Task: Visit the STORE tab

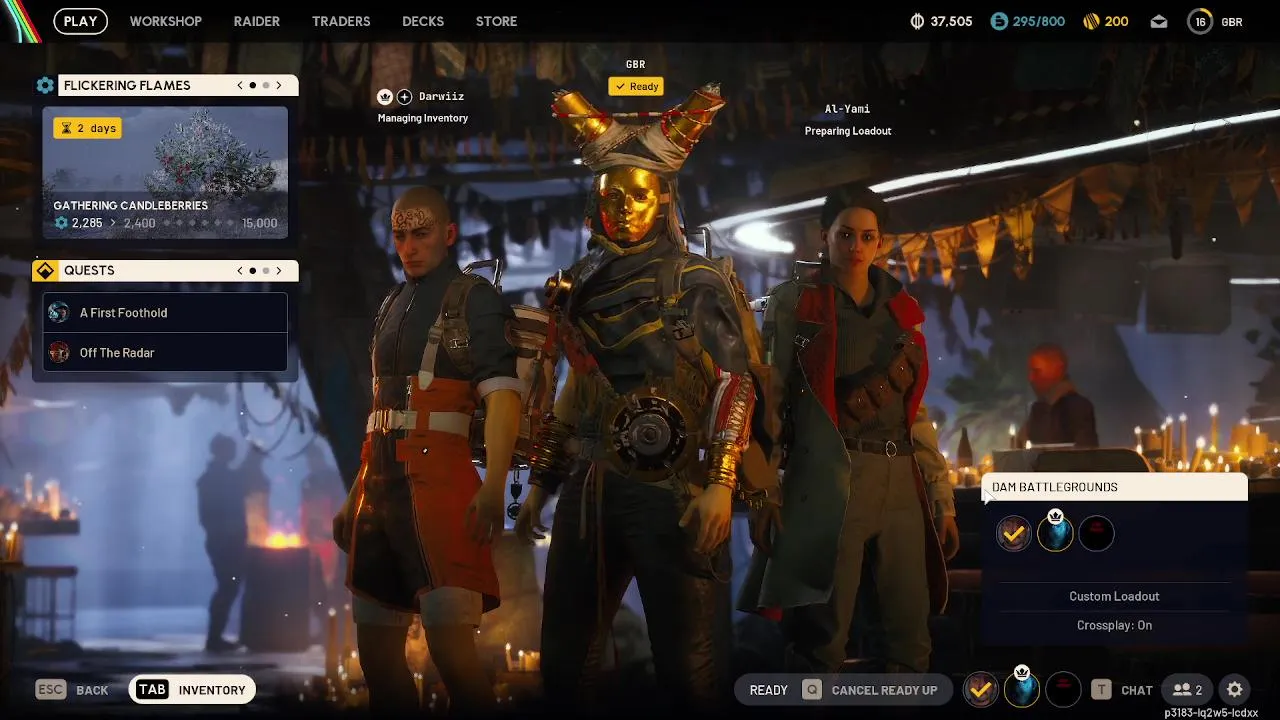Action: (x=496, y=21)
